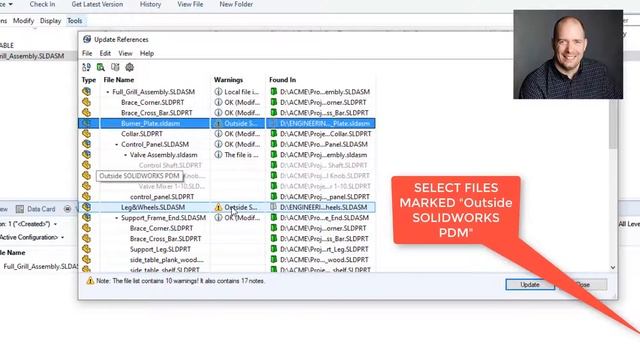This screenshot has width=640, height=360.
Task: Open File menu in Update References
Action: coord(87,53)
